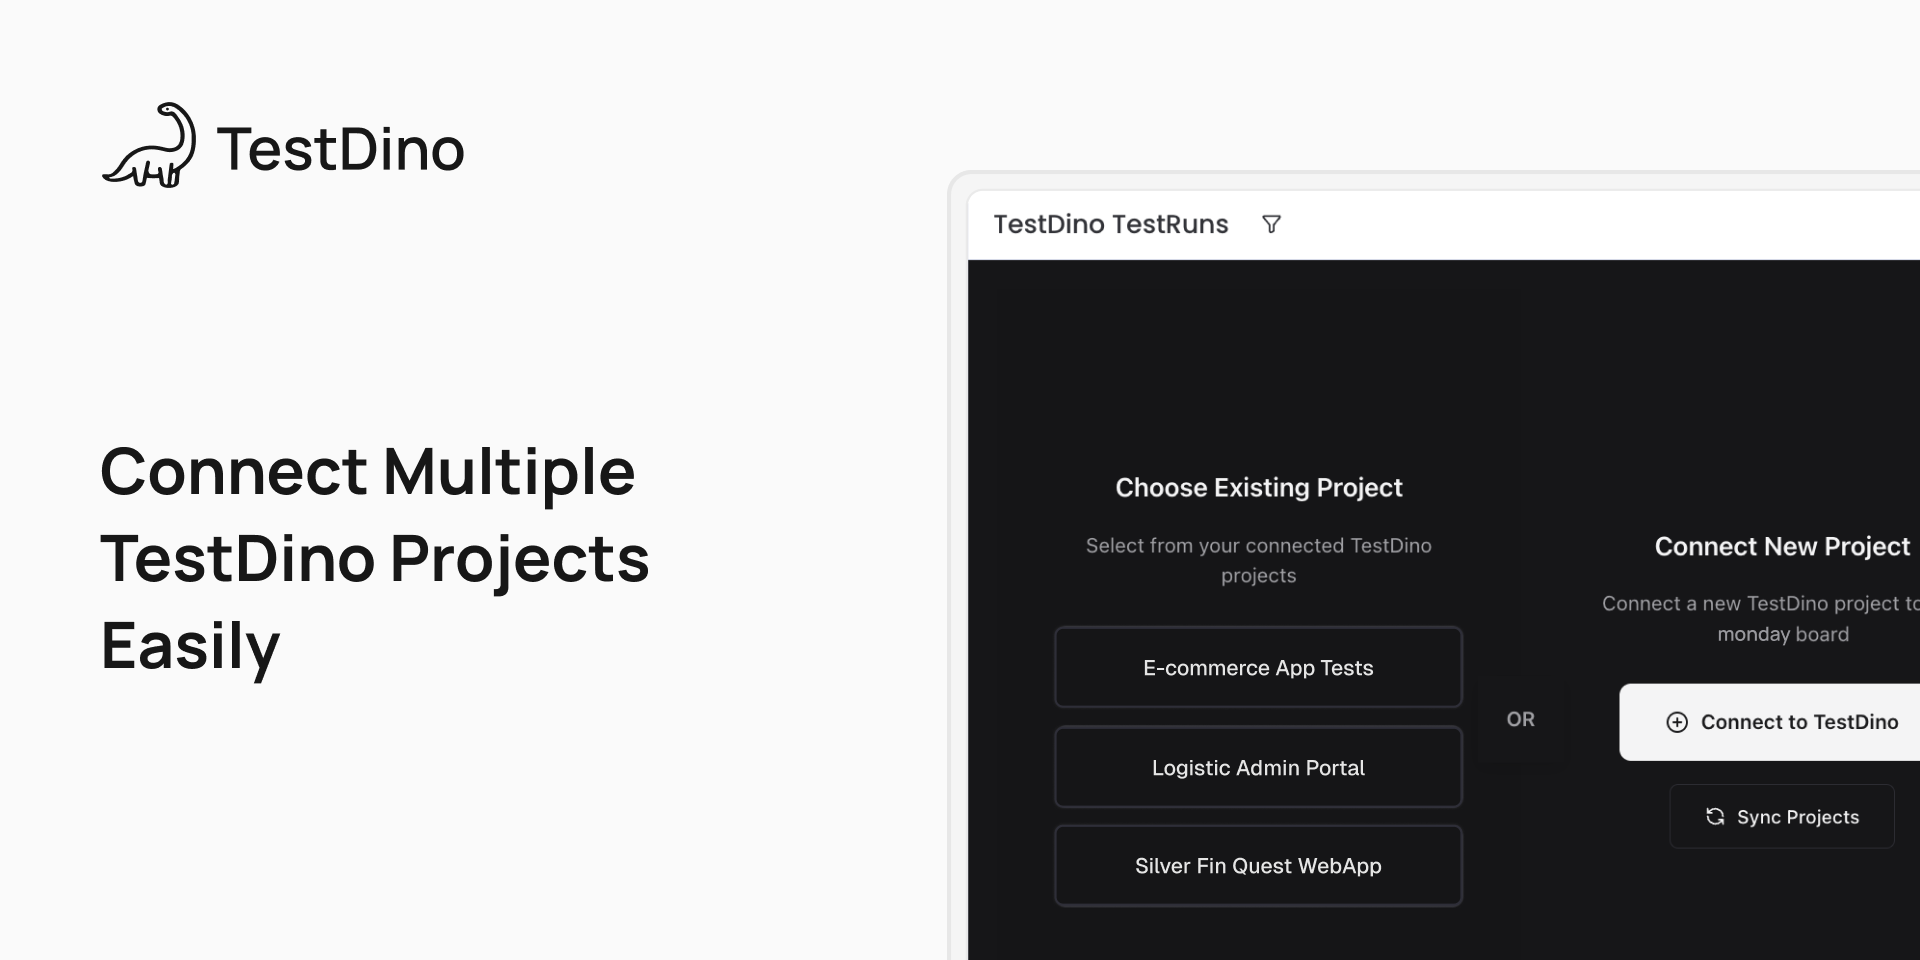Click the word 'Easily' in the headline

click(190, 645)
